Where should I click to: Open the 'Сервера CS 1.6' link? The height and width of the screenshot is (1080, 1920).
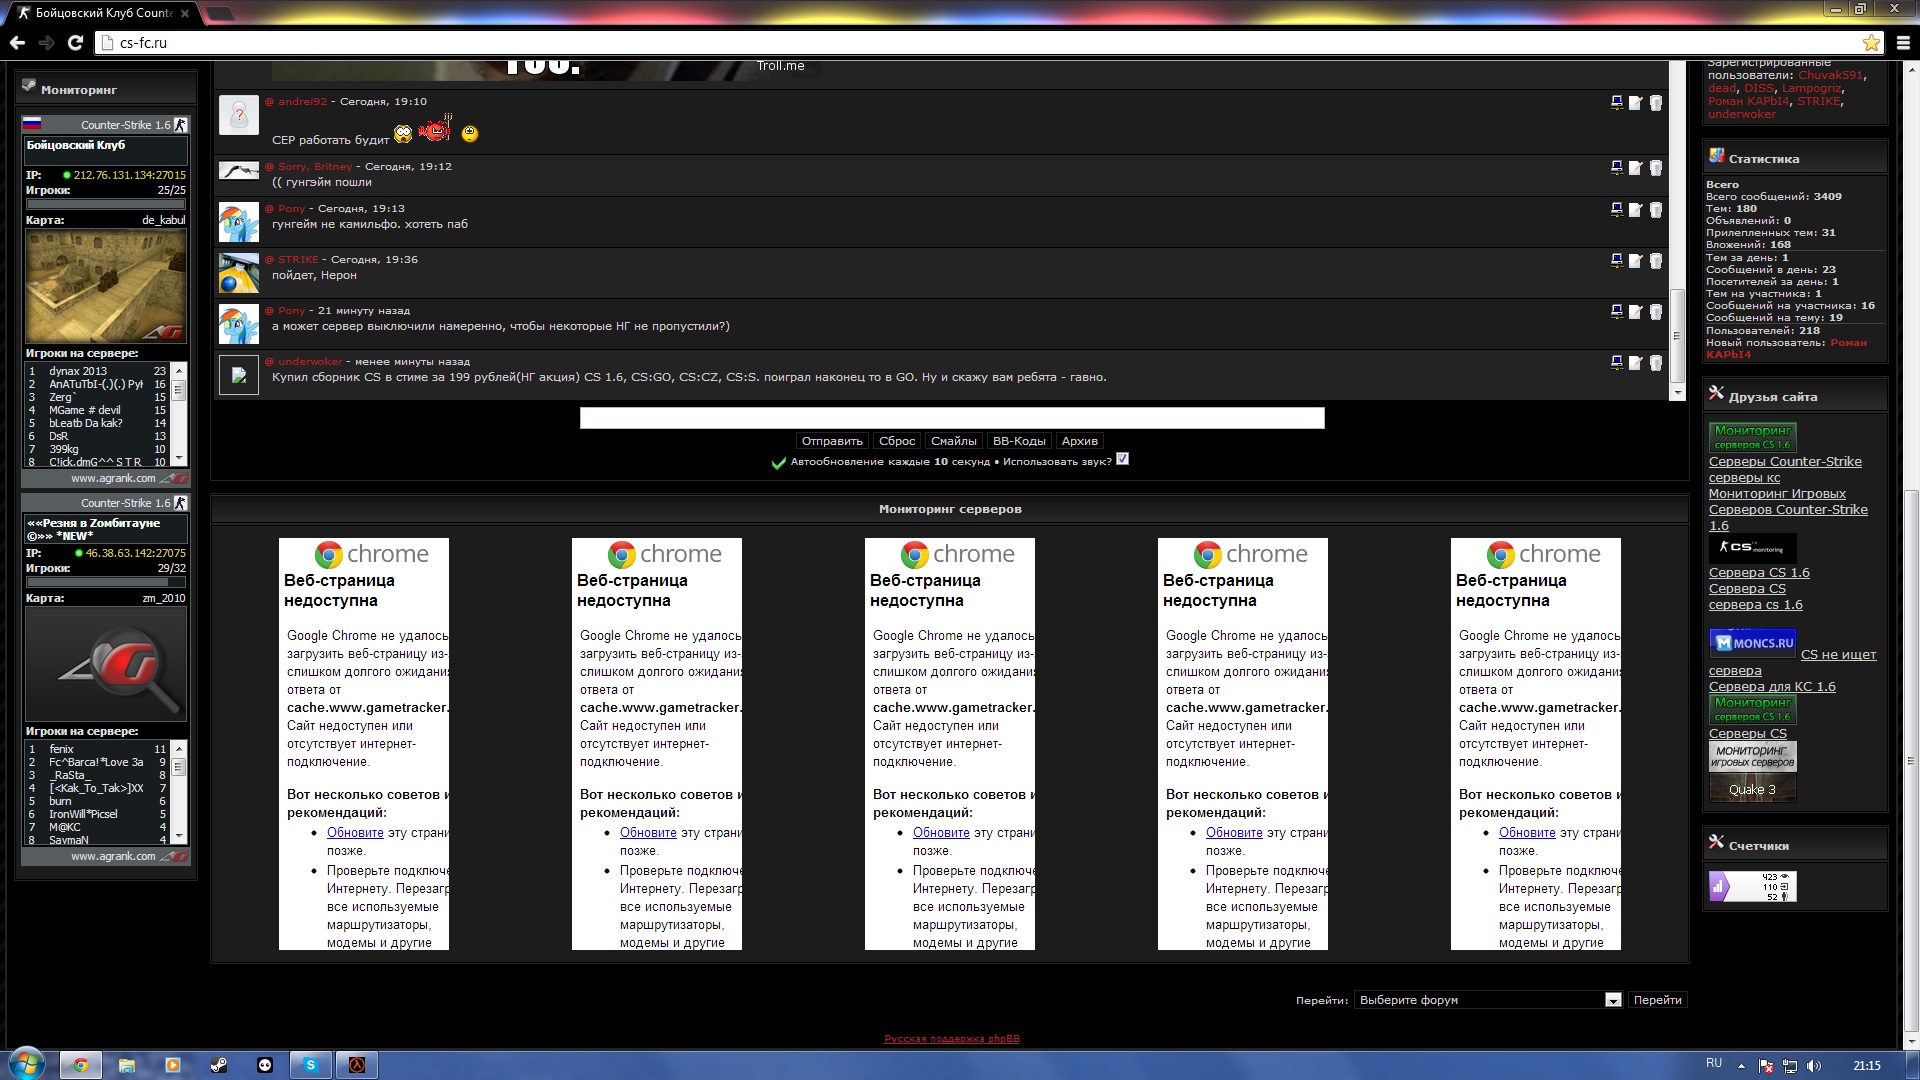(x=1759, y=573)
